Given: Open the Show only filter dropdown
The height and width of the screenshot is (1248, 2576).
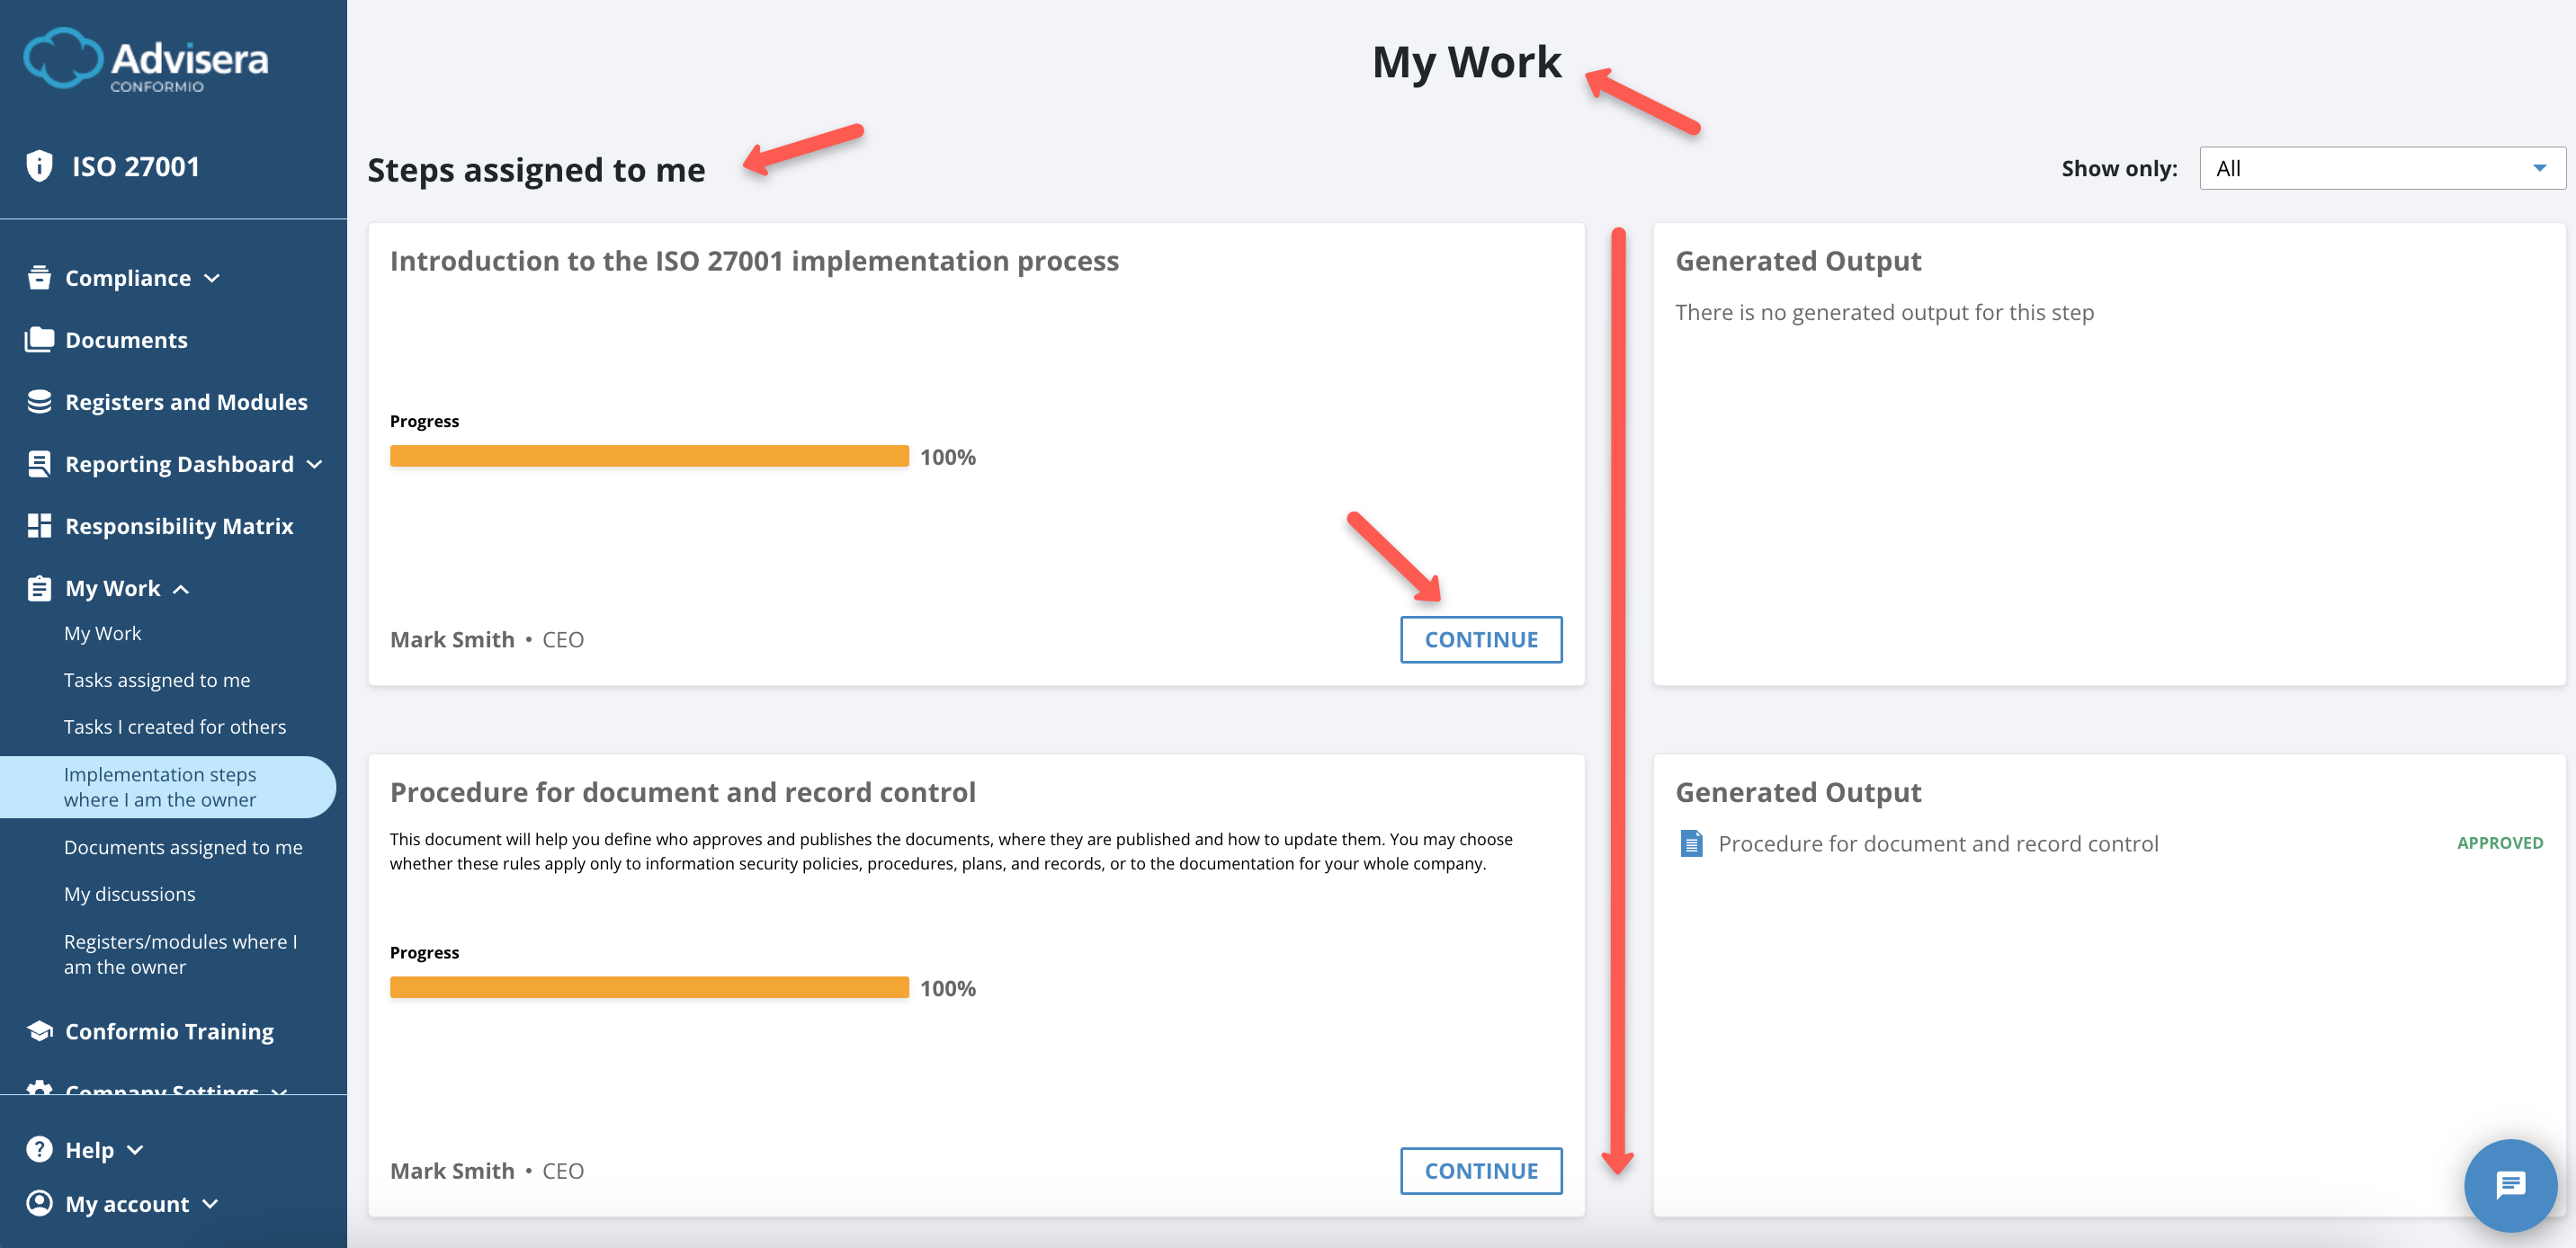Looking at the screenshot, I should click(2381, 168).
